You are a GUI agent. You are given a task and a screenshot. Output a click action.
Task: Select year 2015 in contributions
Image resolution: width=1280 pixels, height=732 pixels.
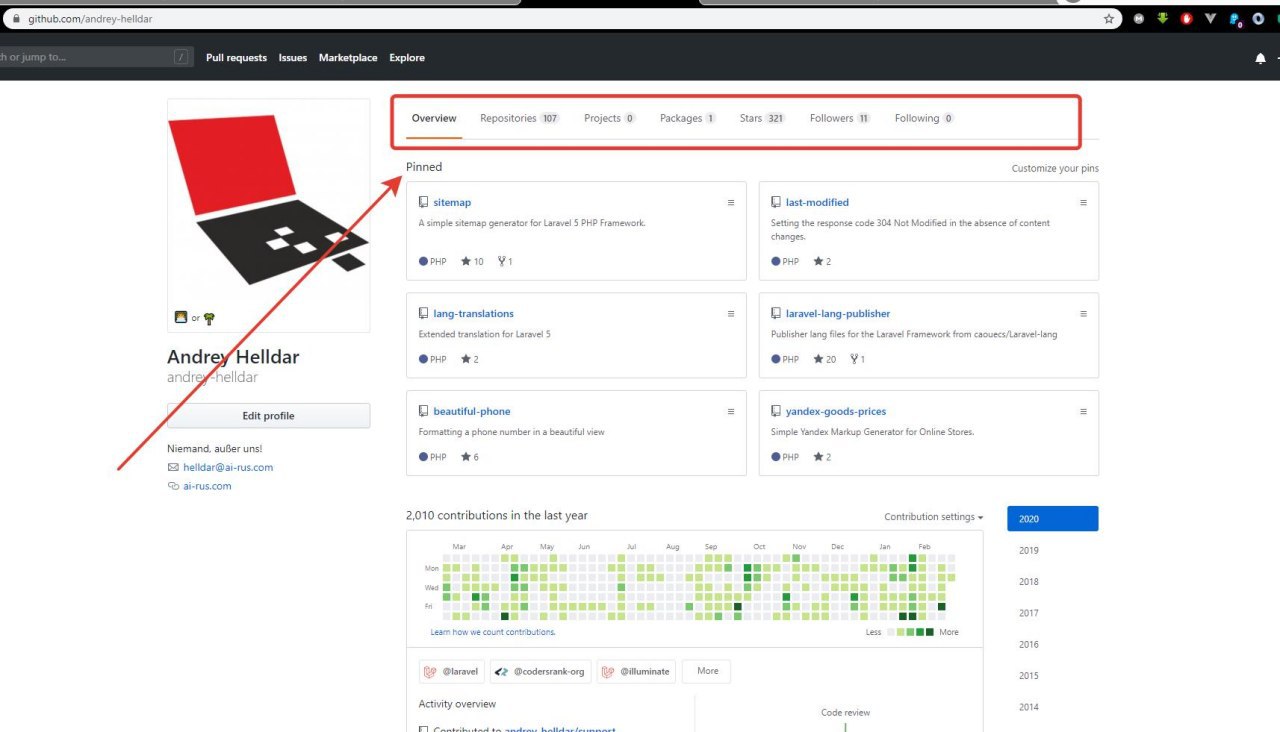click(x=1029, y=675)
